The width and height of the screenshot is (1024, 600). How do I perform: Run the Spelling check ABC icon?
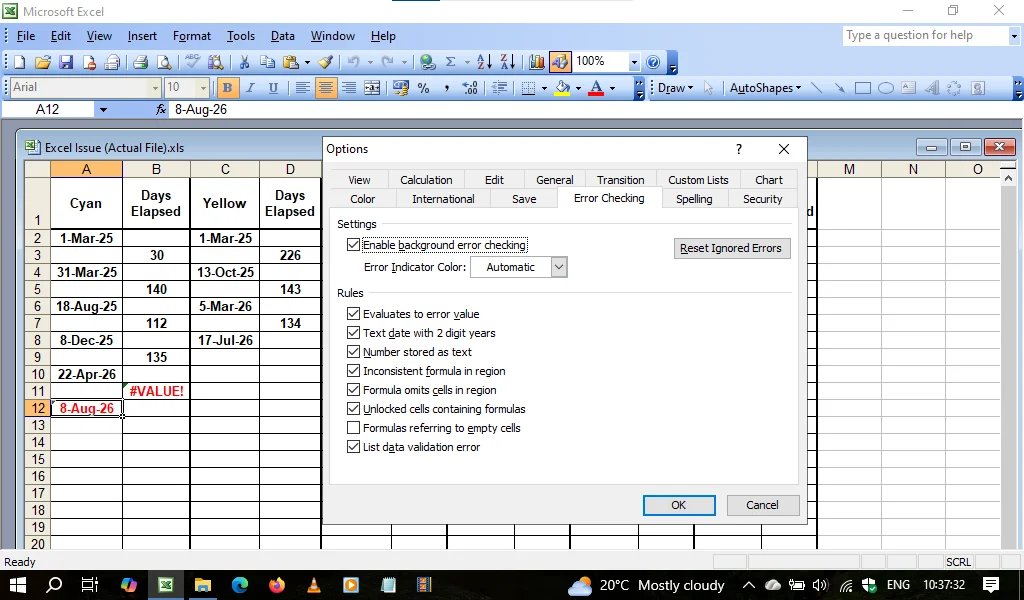coord(192,62)
